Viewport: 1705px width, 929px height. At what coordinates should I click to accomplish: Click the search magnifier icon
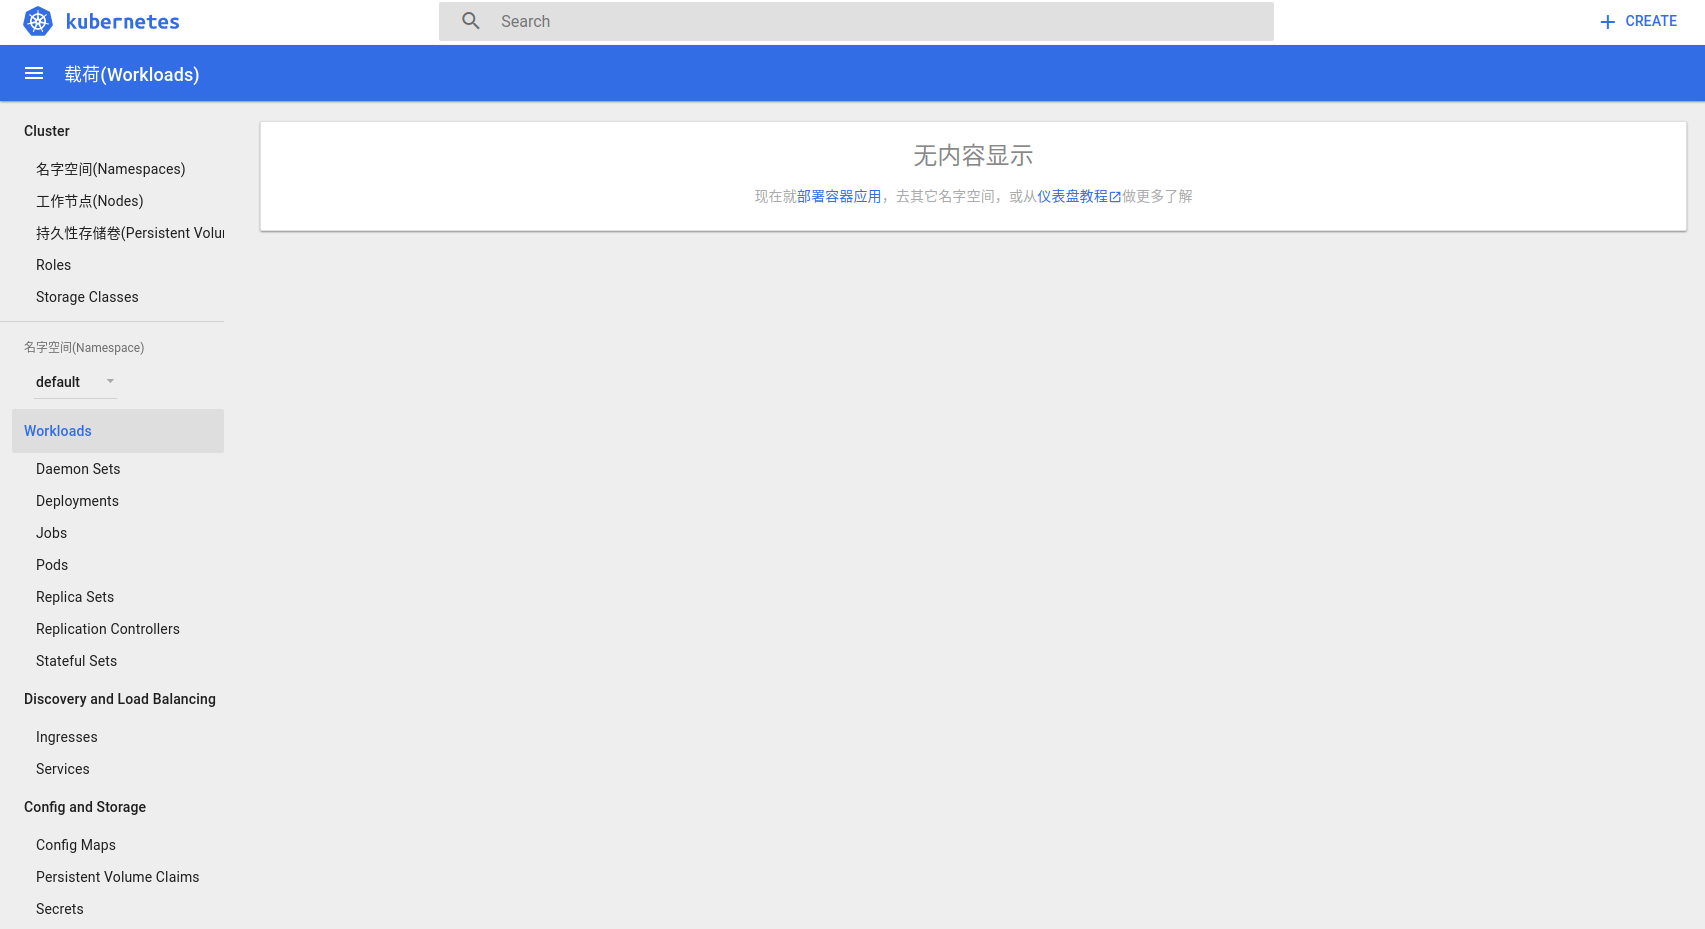(x=471, y=21)
